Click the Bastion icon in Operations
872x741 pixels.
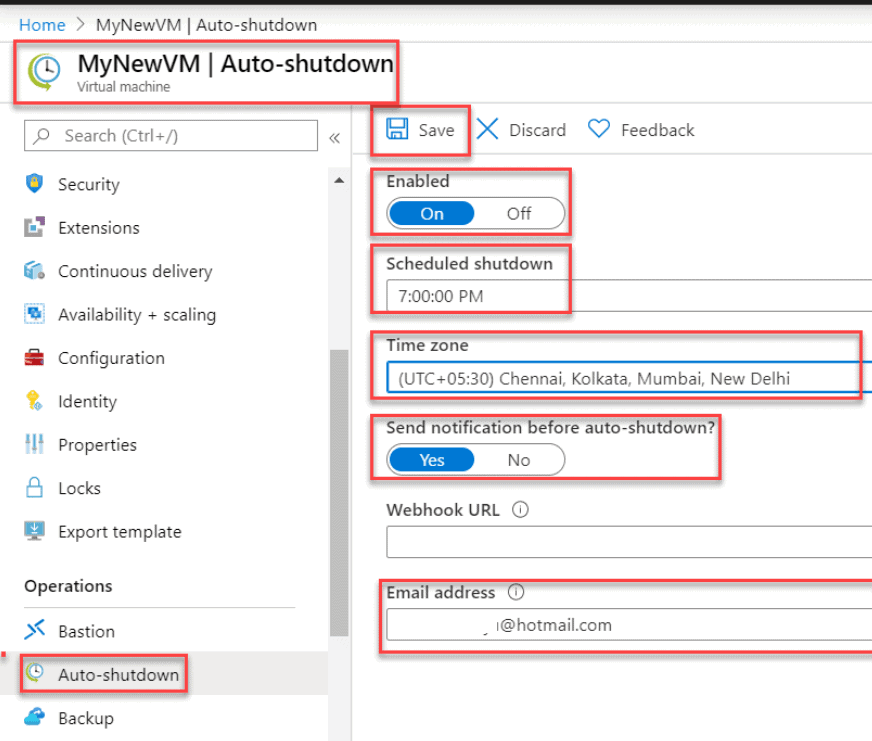(x=32, y=631)
